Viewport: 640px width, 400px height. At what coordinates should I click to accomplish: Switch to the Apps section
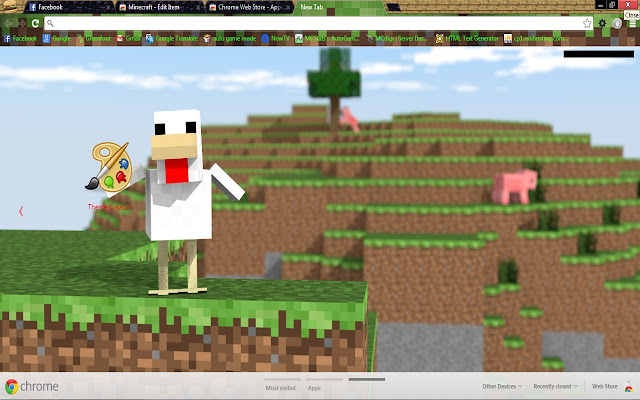tap(314, 388)
